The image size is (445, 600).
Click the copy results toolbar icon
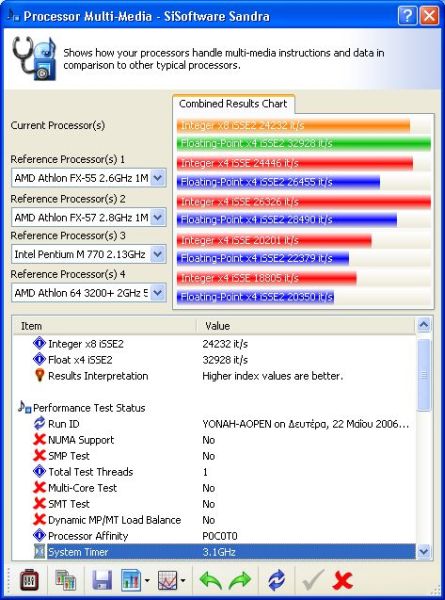click(x=65, y=580)
